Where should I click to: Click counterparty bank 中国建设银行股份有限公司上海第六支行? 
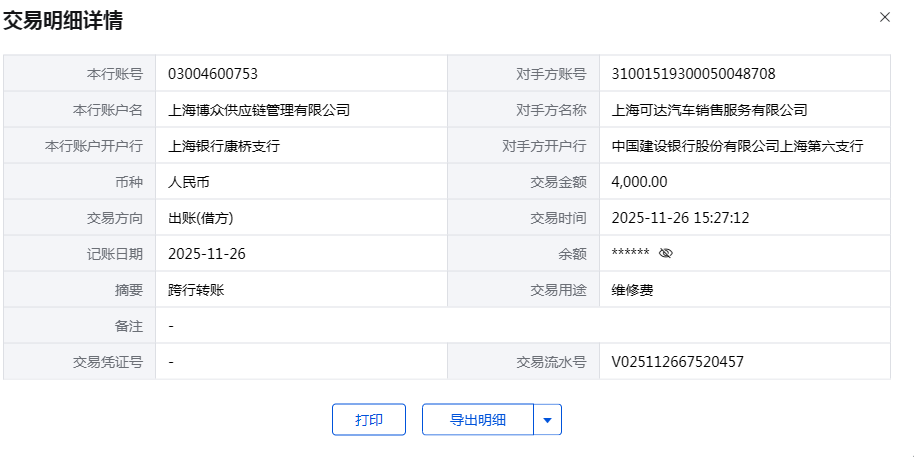737,146
